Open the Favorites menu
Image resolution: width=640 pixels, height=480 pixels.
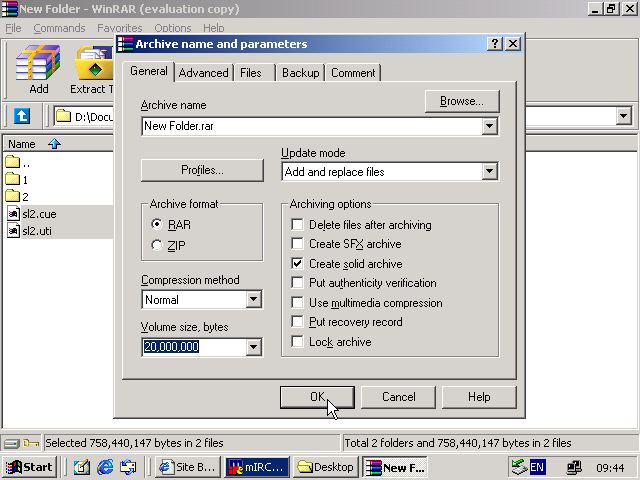pos(120,28)
